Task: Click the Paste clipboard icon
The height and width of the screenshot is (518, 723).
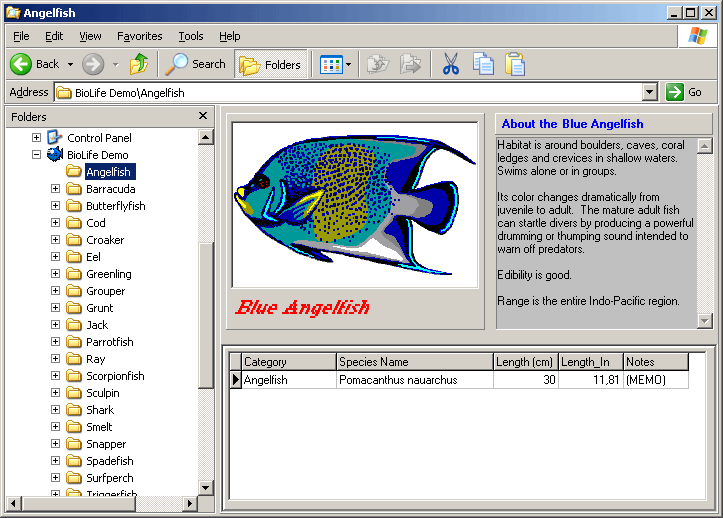Action: coord(515,64)
